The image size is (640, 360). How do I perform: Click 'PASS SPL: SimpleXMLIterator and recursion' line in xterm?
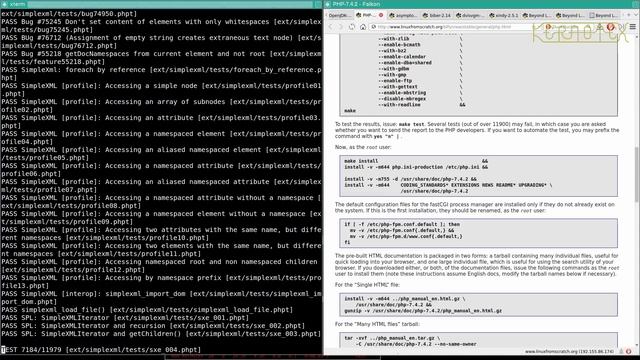coord(153,326)
